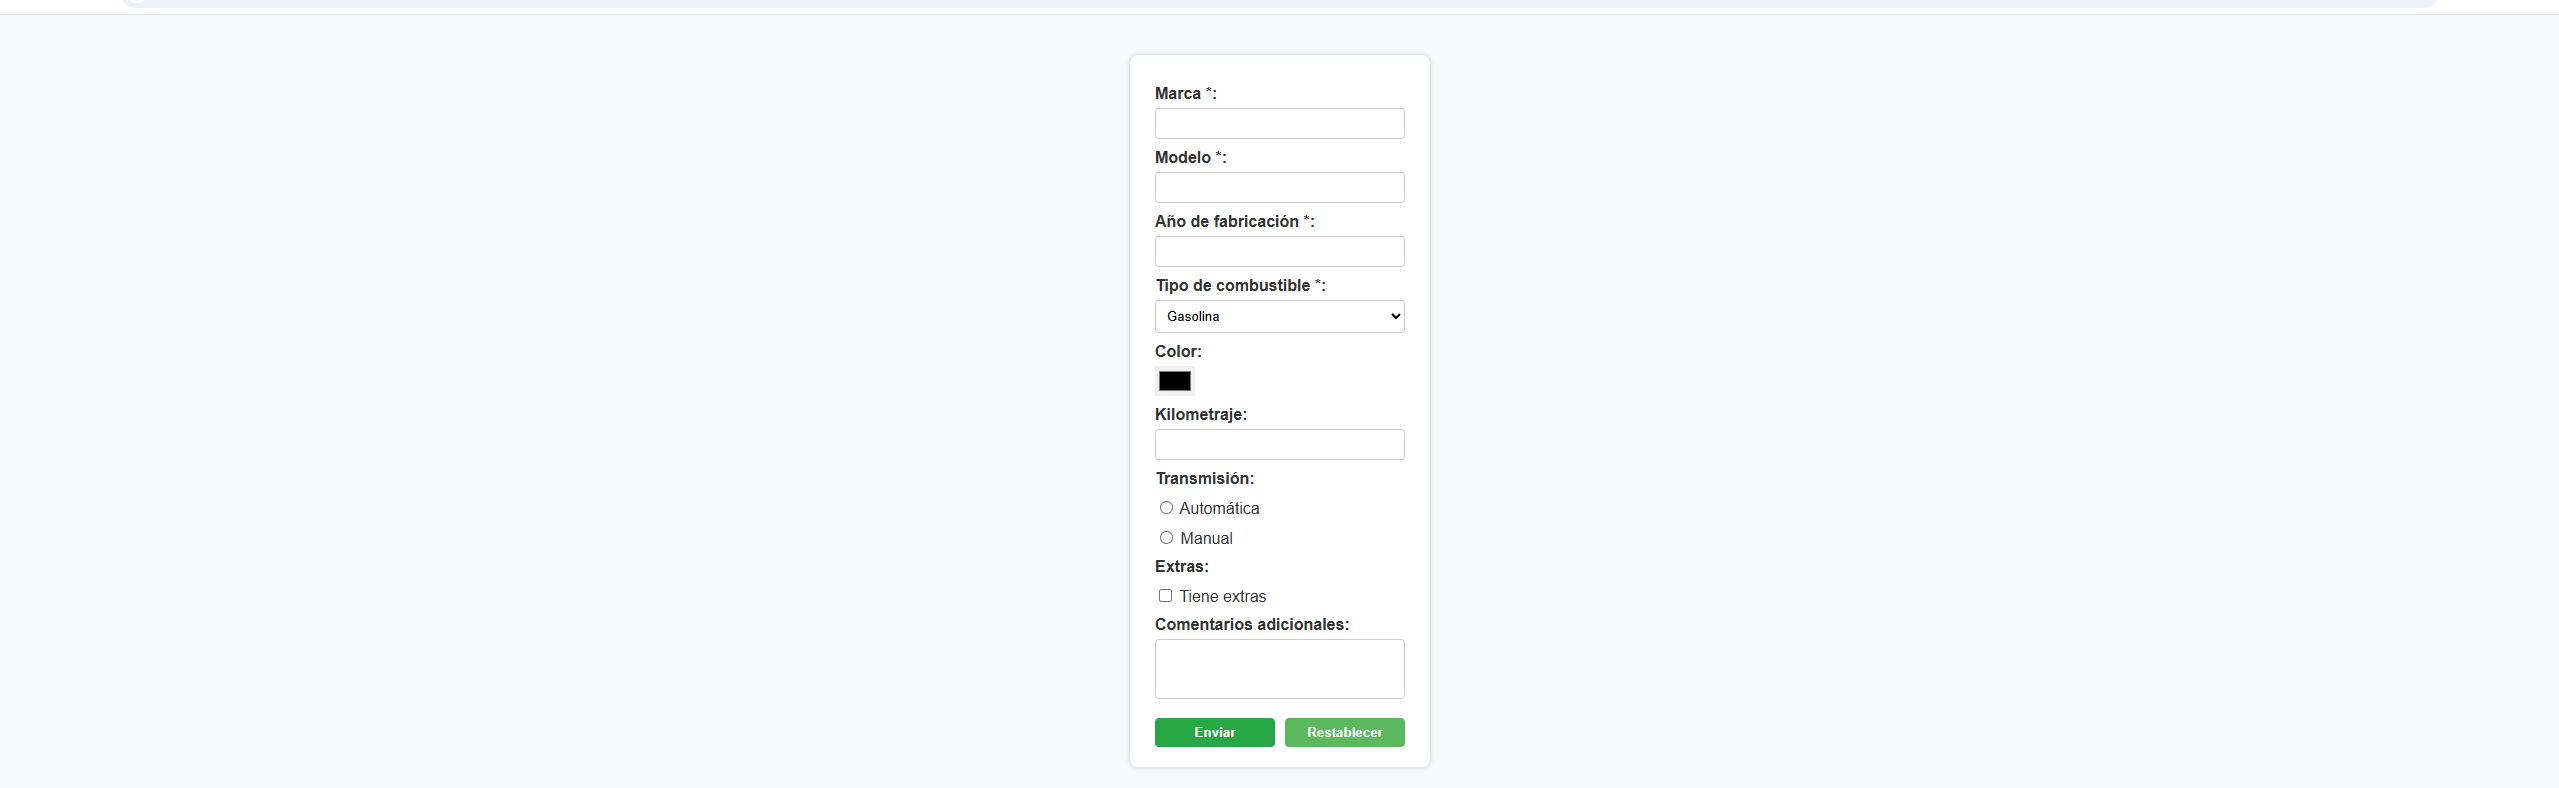The height and width of the screenshot is (788, 2559).
Task: Select the Automática transmission option
Action: click(x=1166, y=508)
